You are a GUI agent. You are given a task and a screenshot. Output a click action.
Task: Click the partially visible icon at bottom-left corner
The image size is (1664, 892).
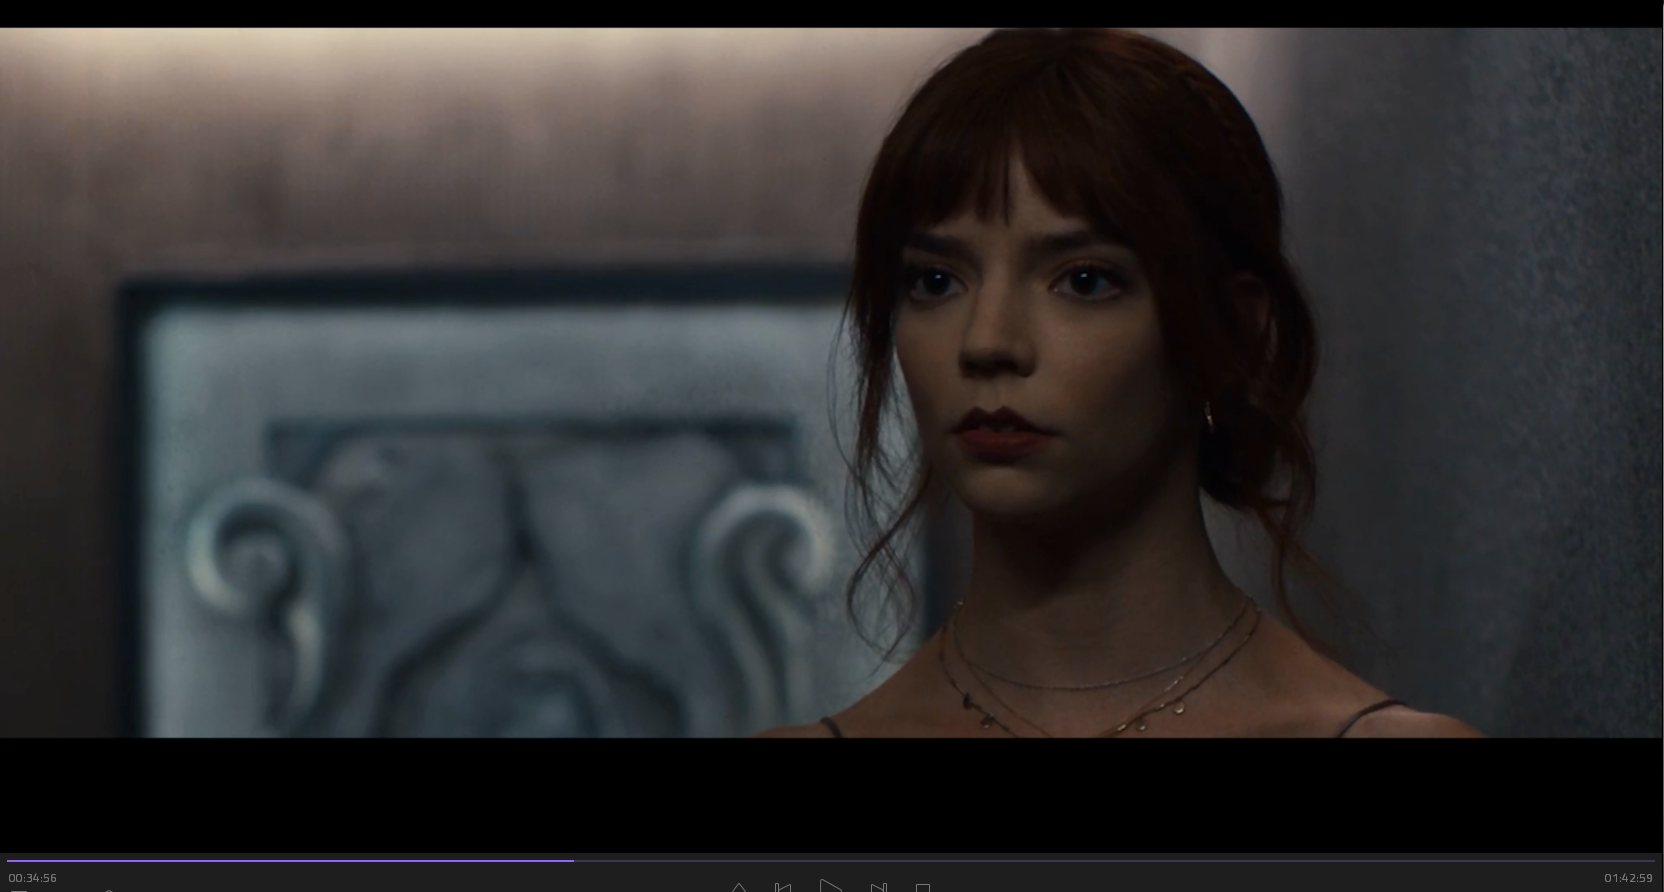18,889
